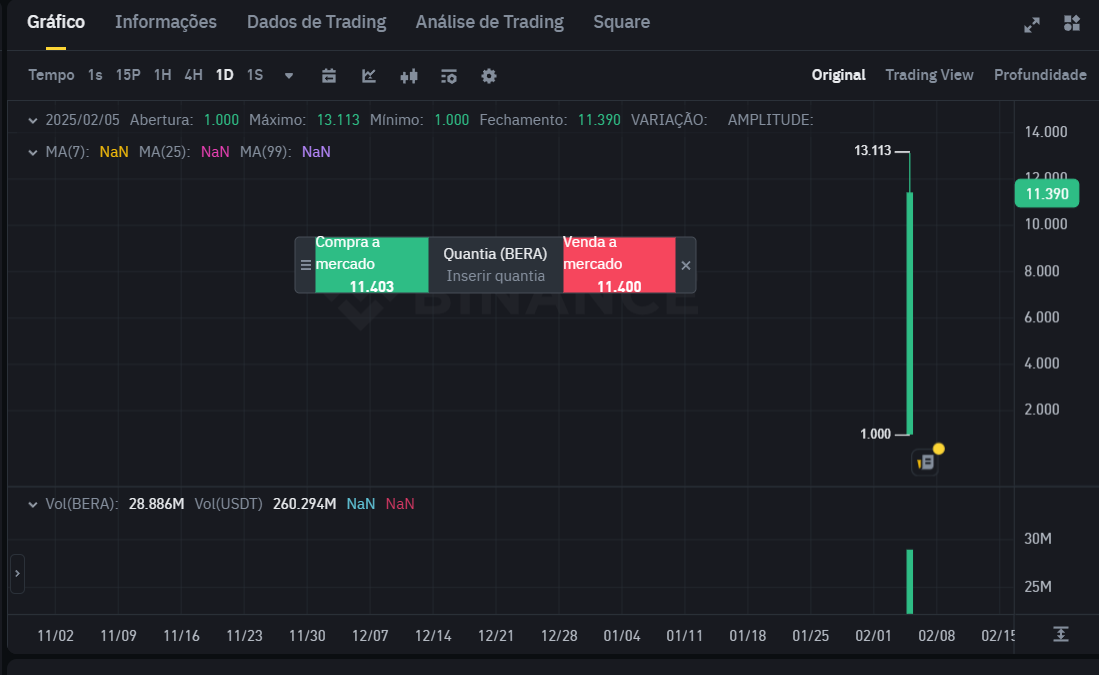The height and width of the screenshot is (675, 1099).
Task: Select the 1H time interval
Action: point(163,75)
